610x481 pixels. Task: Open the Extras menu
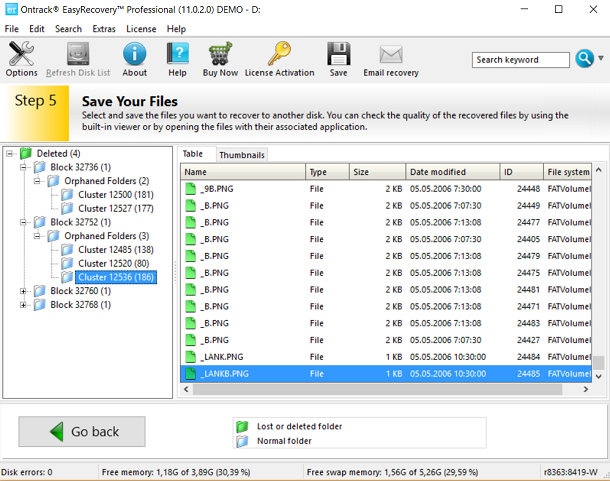click(104, 29)
